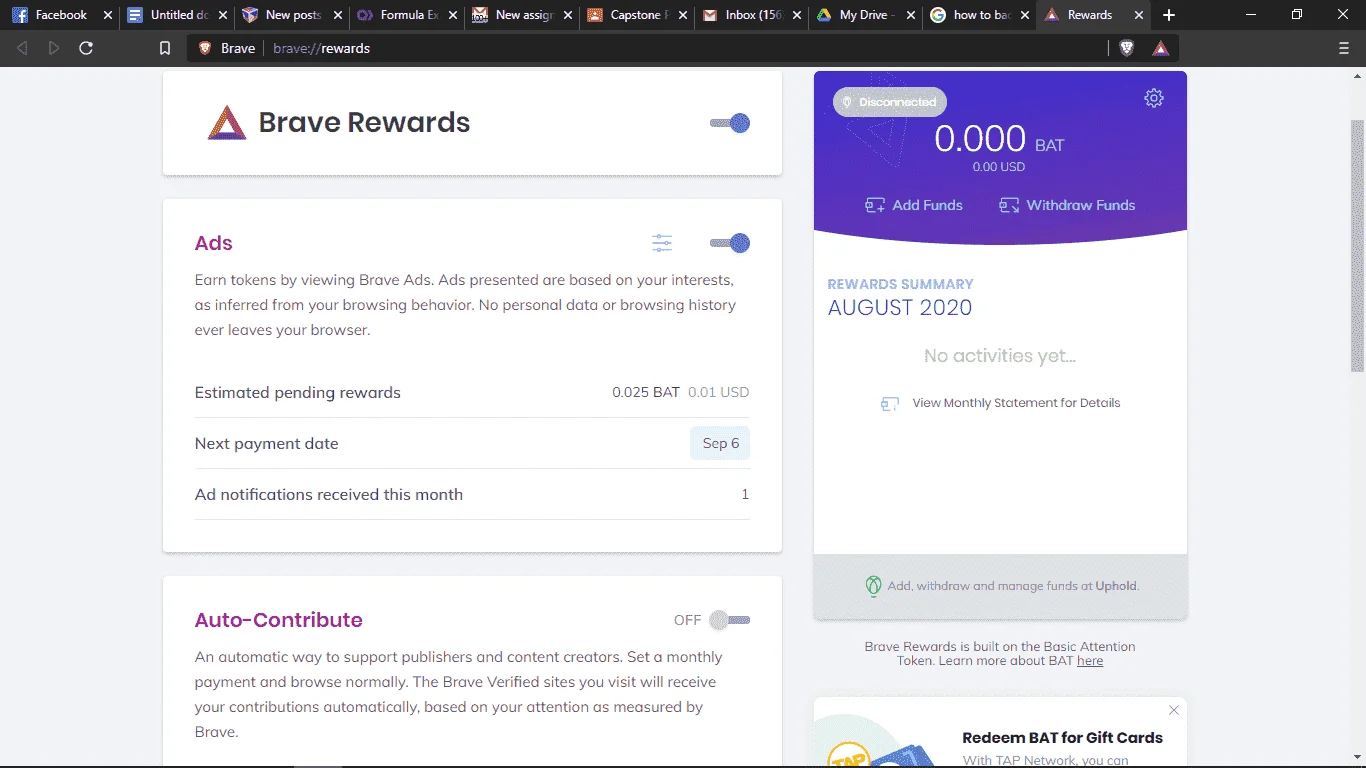Open the 'here' link about BAT
1366x768 pixels.
[1090, 661]
